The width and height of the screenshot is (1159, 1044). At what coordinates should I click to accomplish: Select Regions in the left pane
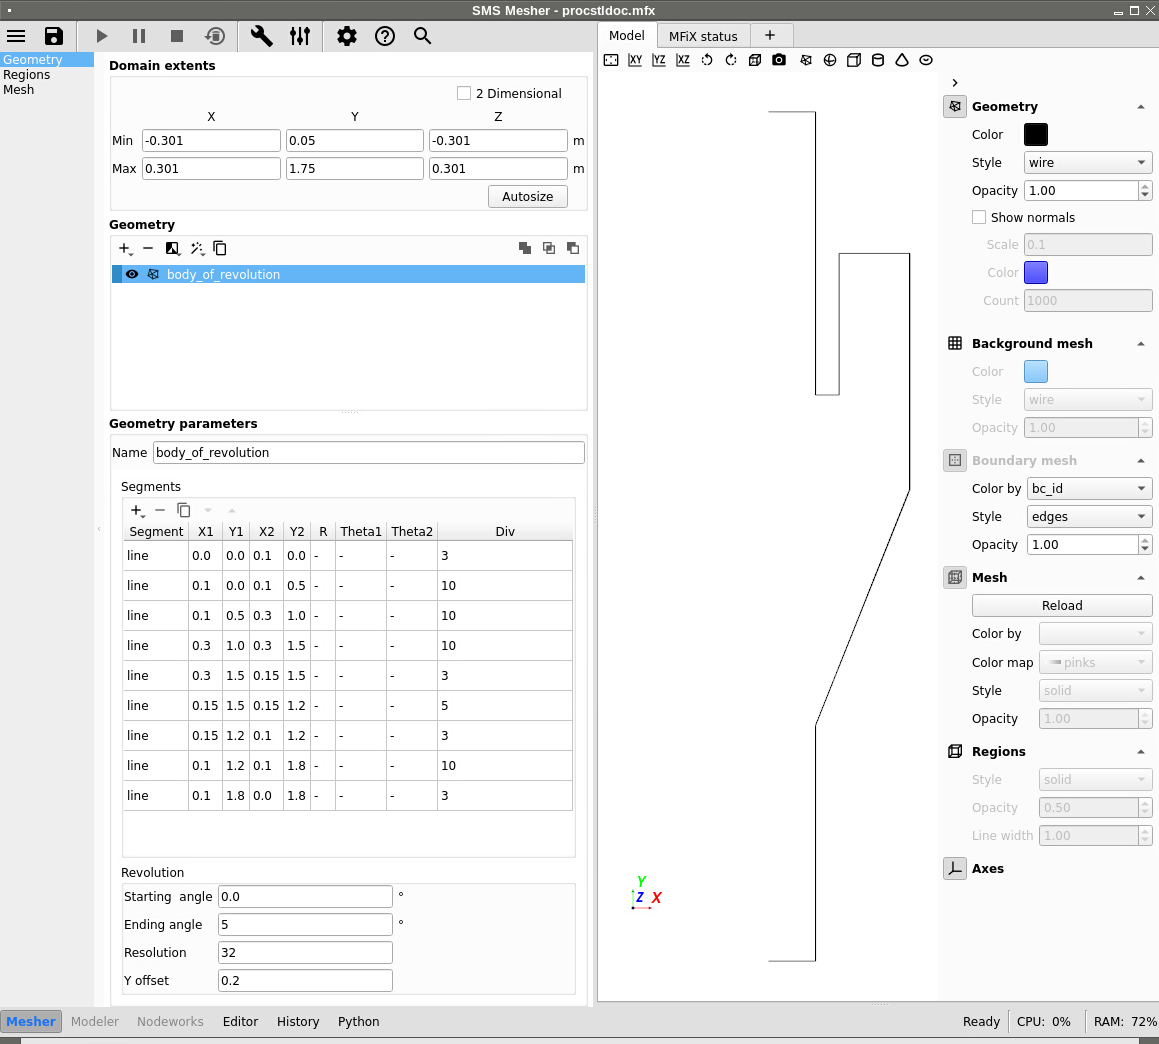(27, 74)
